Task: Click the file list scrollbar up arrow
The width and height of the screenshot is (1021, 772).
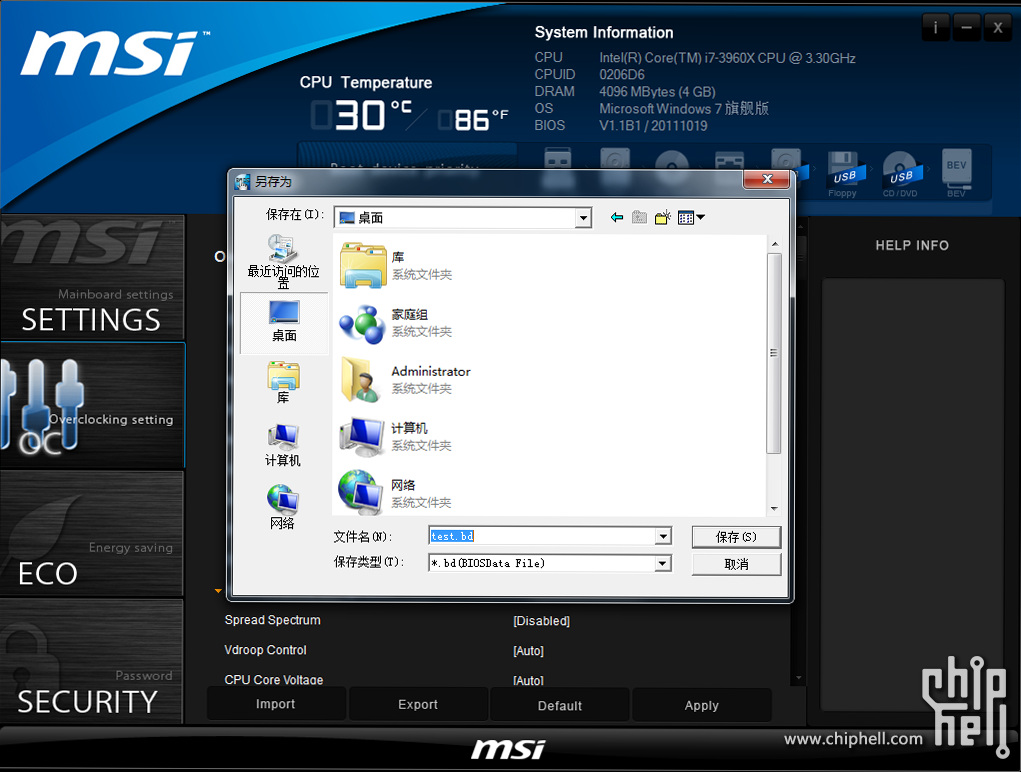Action: (774, 244)
